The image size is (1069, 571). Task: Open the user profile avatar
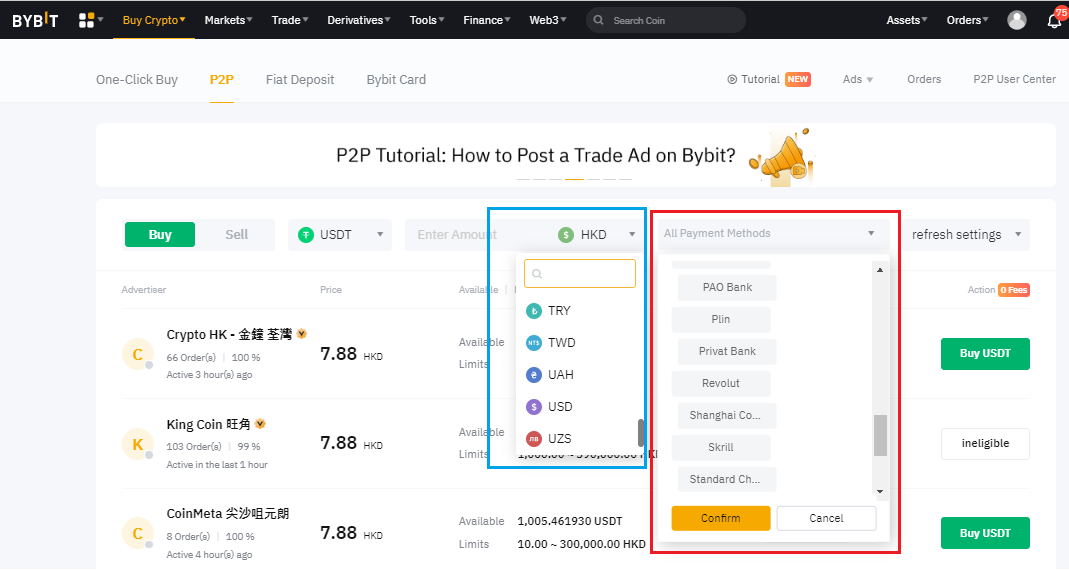coord(1017,20)
